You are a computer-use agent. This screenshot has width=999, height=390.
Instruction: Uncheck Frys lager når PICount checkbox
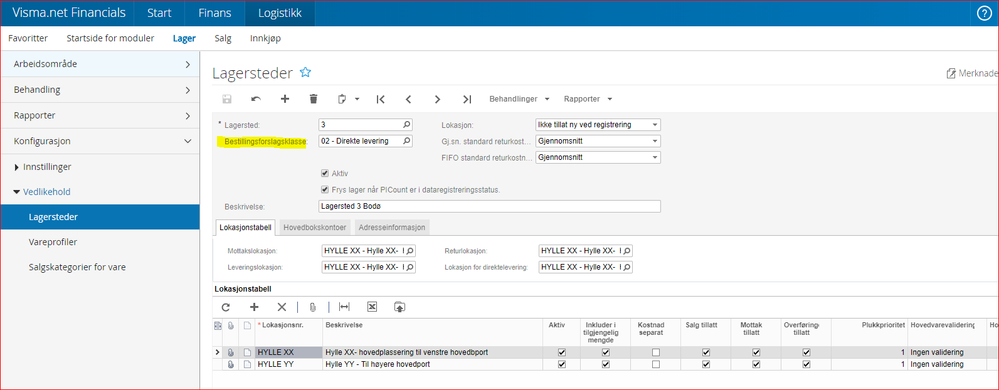pyautogui.click(x=326, y=189)
